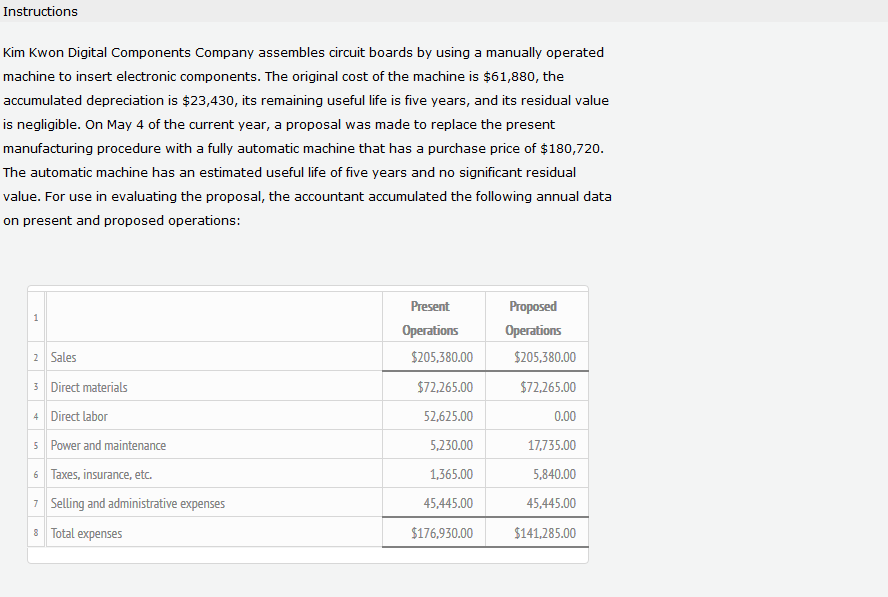Select Present Operations Sales $205,380.00 cell

(x=434, y=357)
